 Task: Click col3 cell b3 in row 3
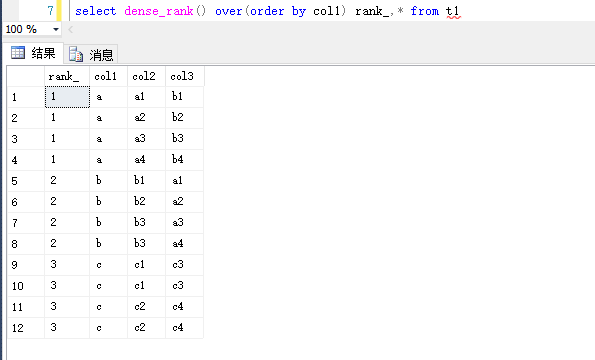[185, 139]
